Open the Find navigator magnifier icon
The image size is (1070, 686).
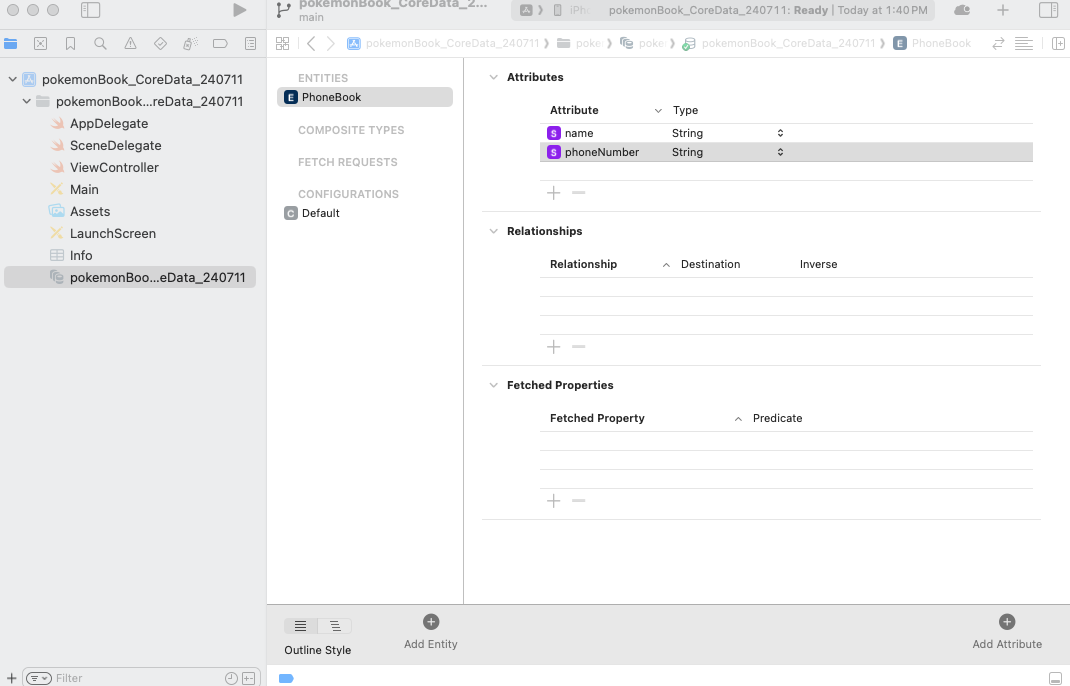[100, 44]
